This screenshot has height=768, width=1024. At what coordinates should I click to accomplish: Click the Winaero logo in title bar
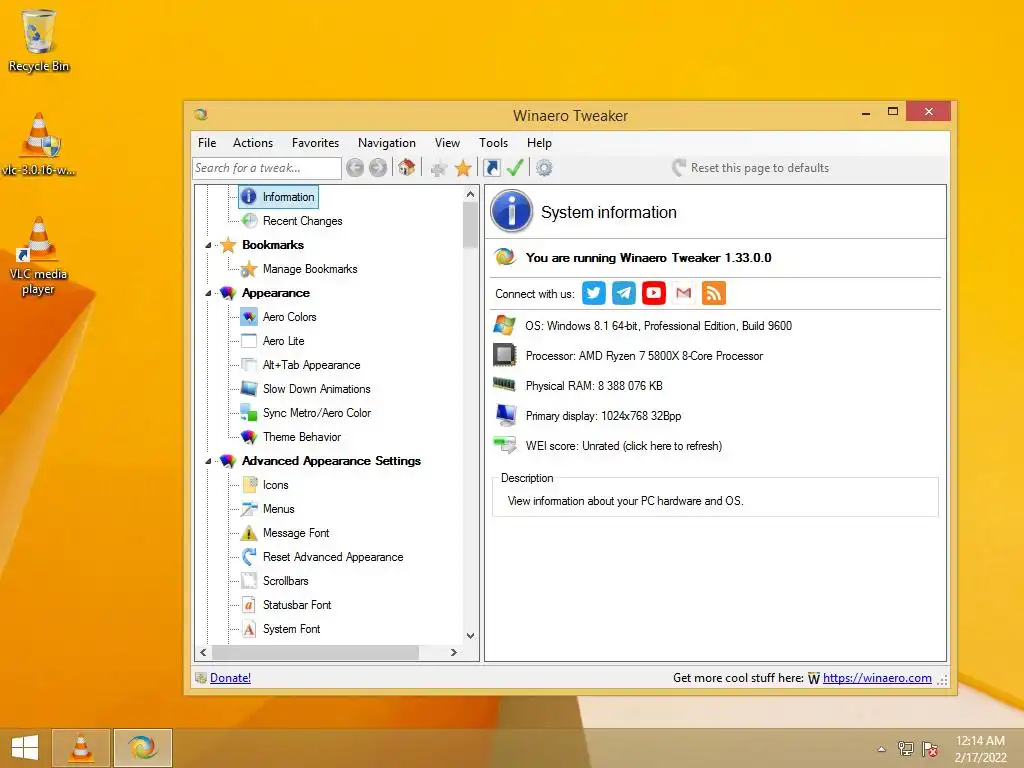coord(200,114)
